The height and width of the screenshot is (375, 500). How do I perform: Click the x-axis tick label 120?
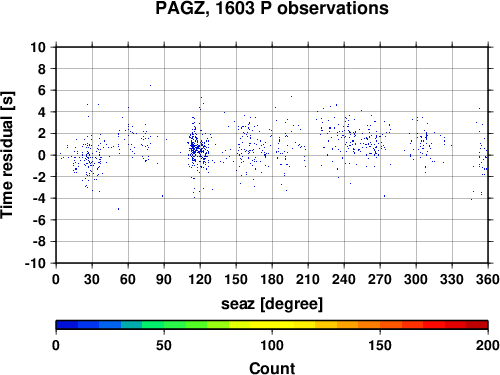(200, 279)
